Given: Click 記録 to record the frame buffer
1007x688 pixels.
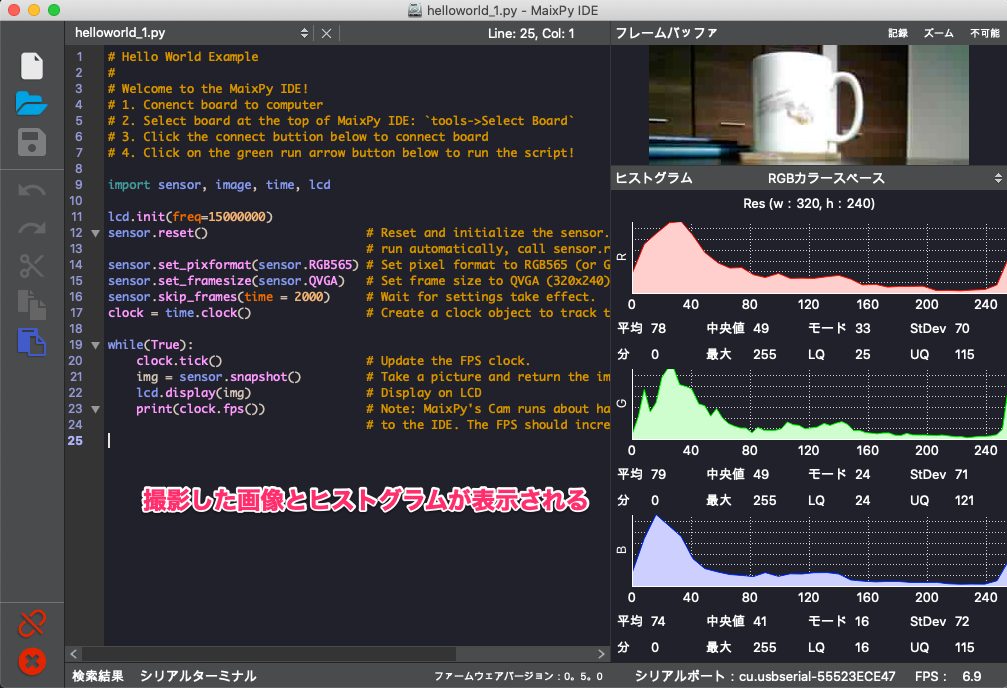Looking at the screenshot, I should (898, 33).
